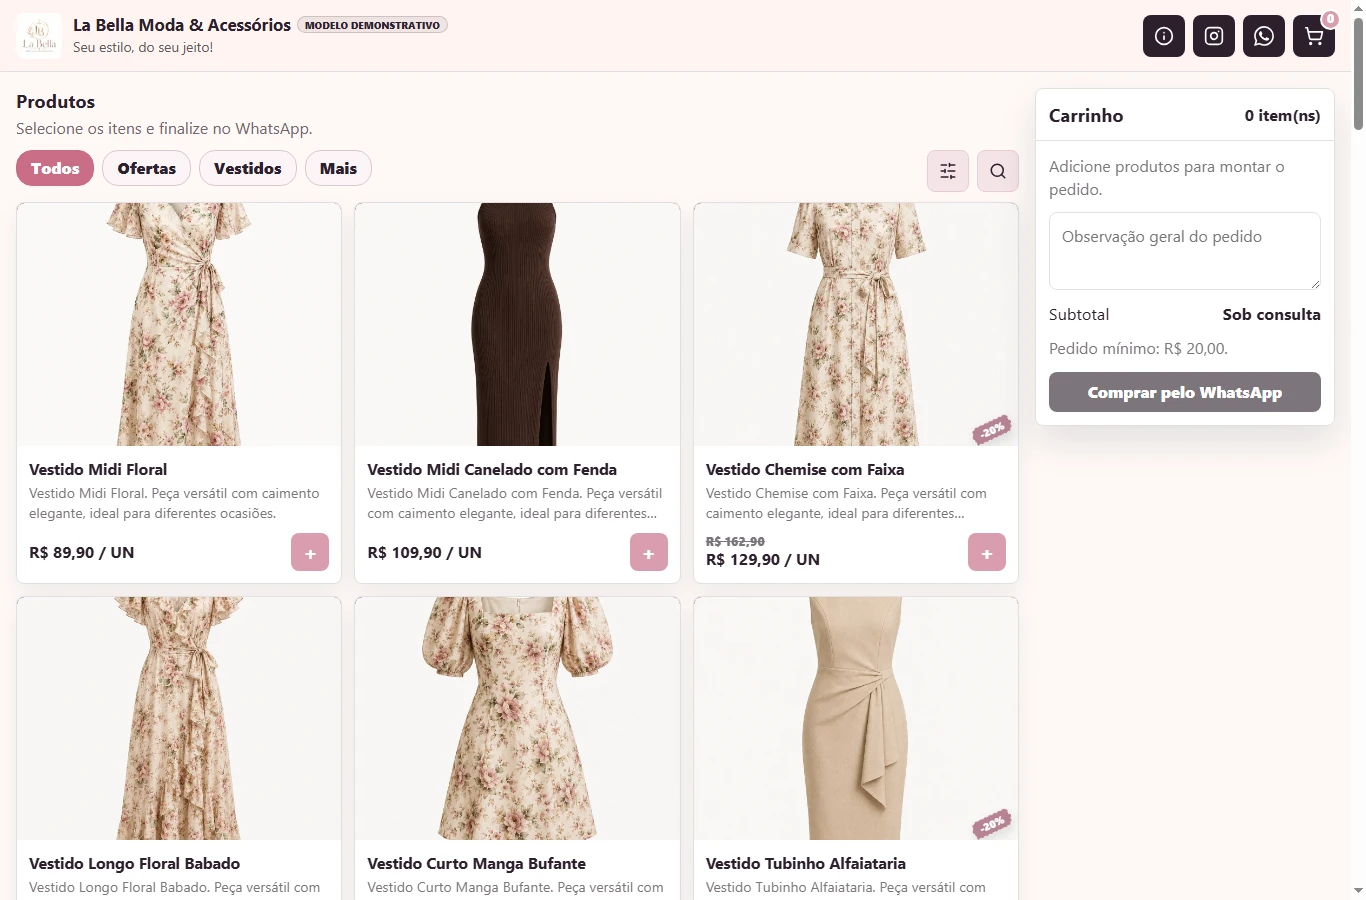View the Vestido Curto Manga Bufante photo
Image resolution: width=1366 pixels, height=900 pixels.
tap(517, 718)
